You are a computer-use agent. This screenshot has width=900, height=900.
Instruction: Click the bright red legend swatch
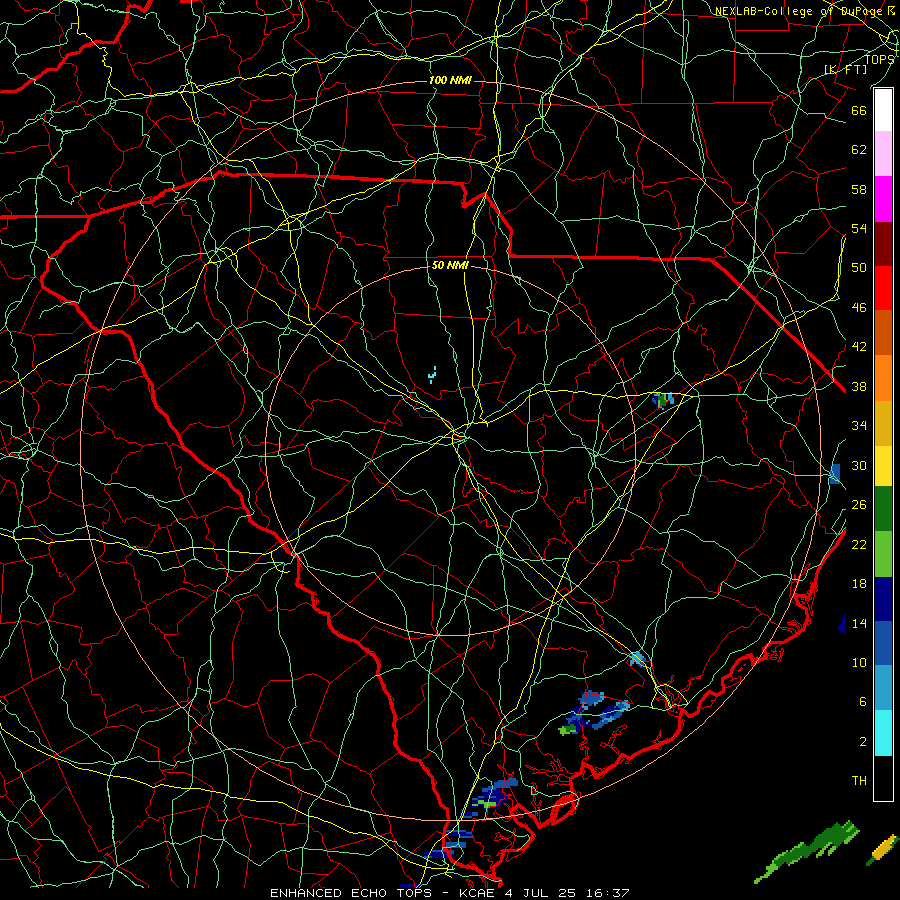tap(883, 288)
